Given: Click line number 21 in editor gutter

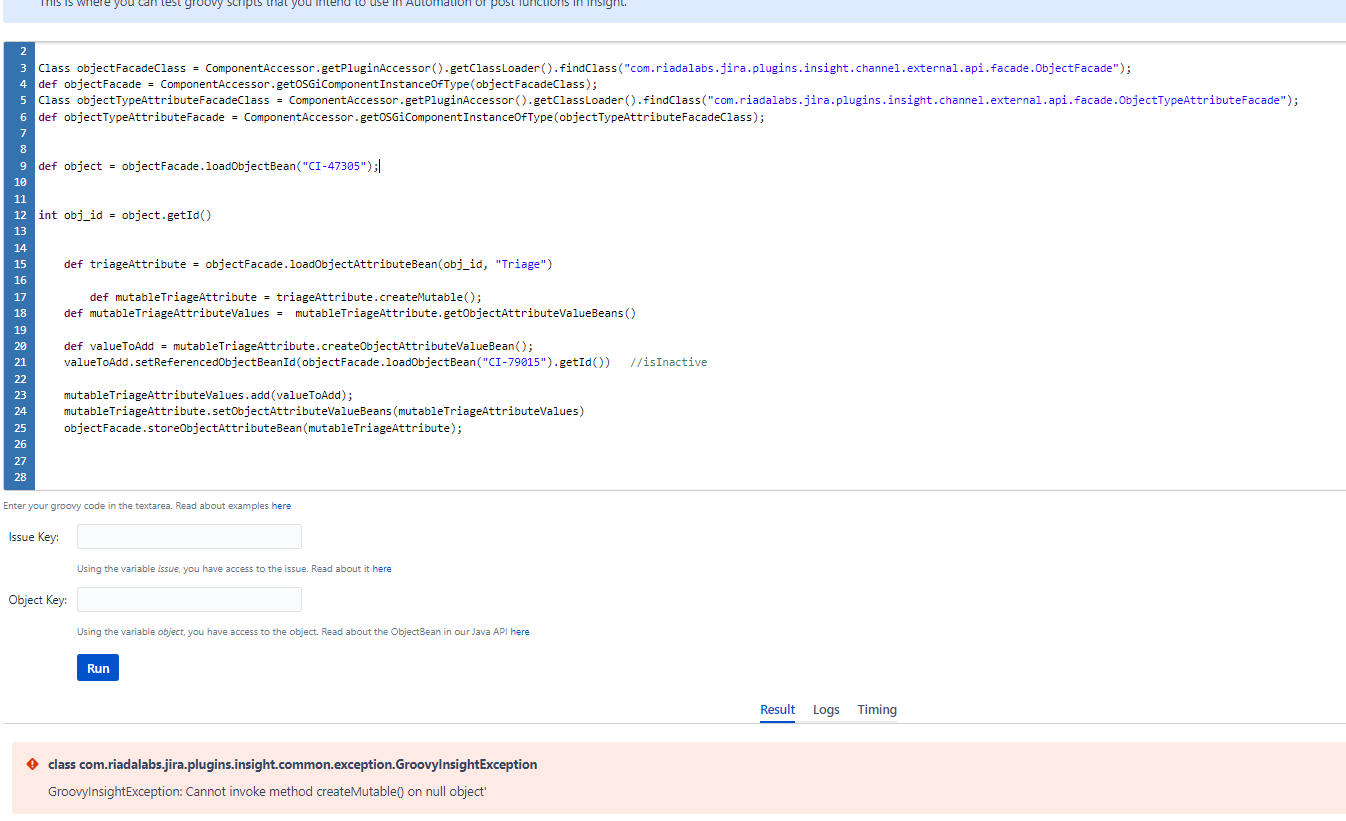Looking at the screenshot, I should [21, 362].
